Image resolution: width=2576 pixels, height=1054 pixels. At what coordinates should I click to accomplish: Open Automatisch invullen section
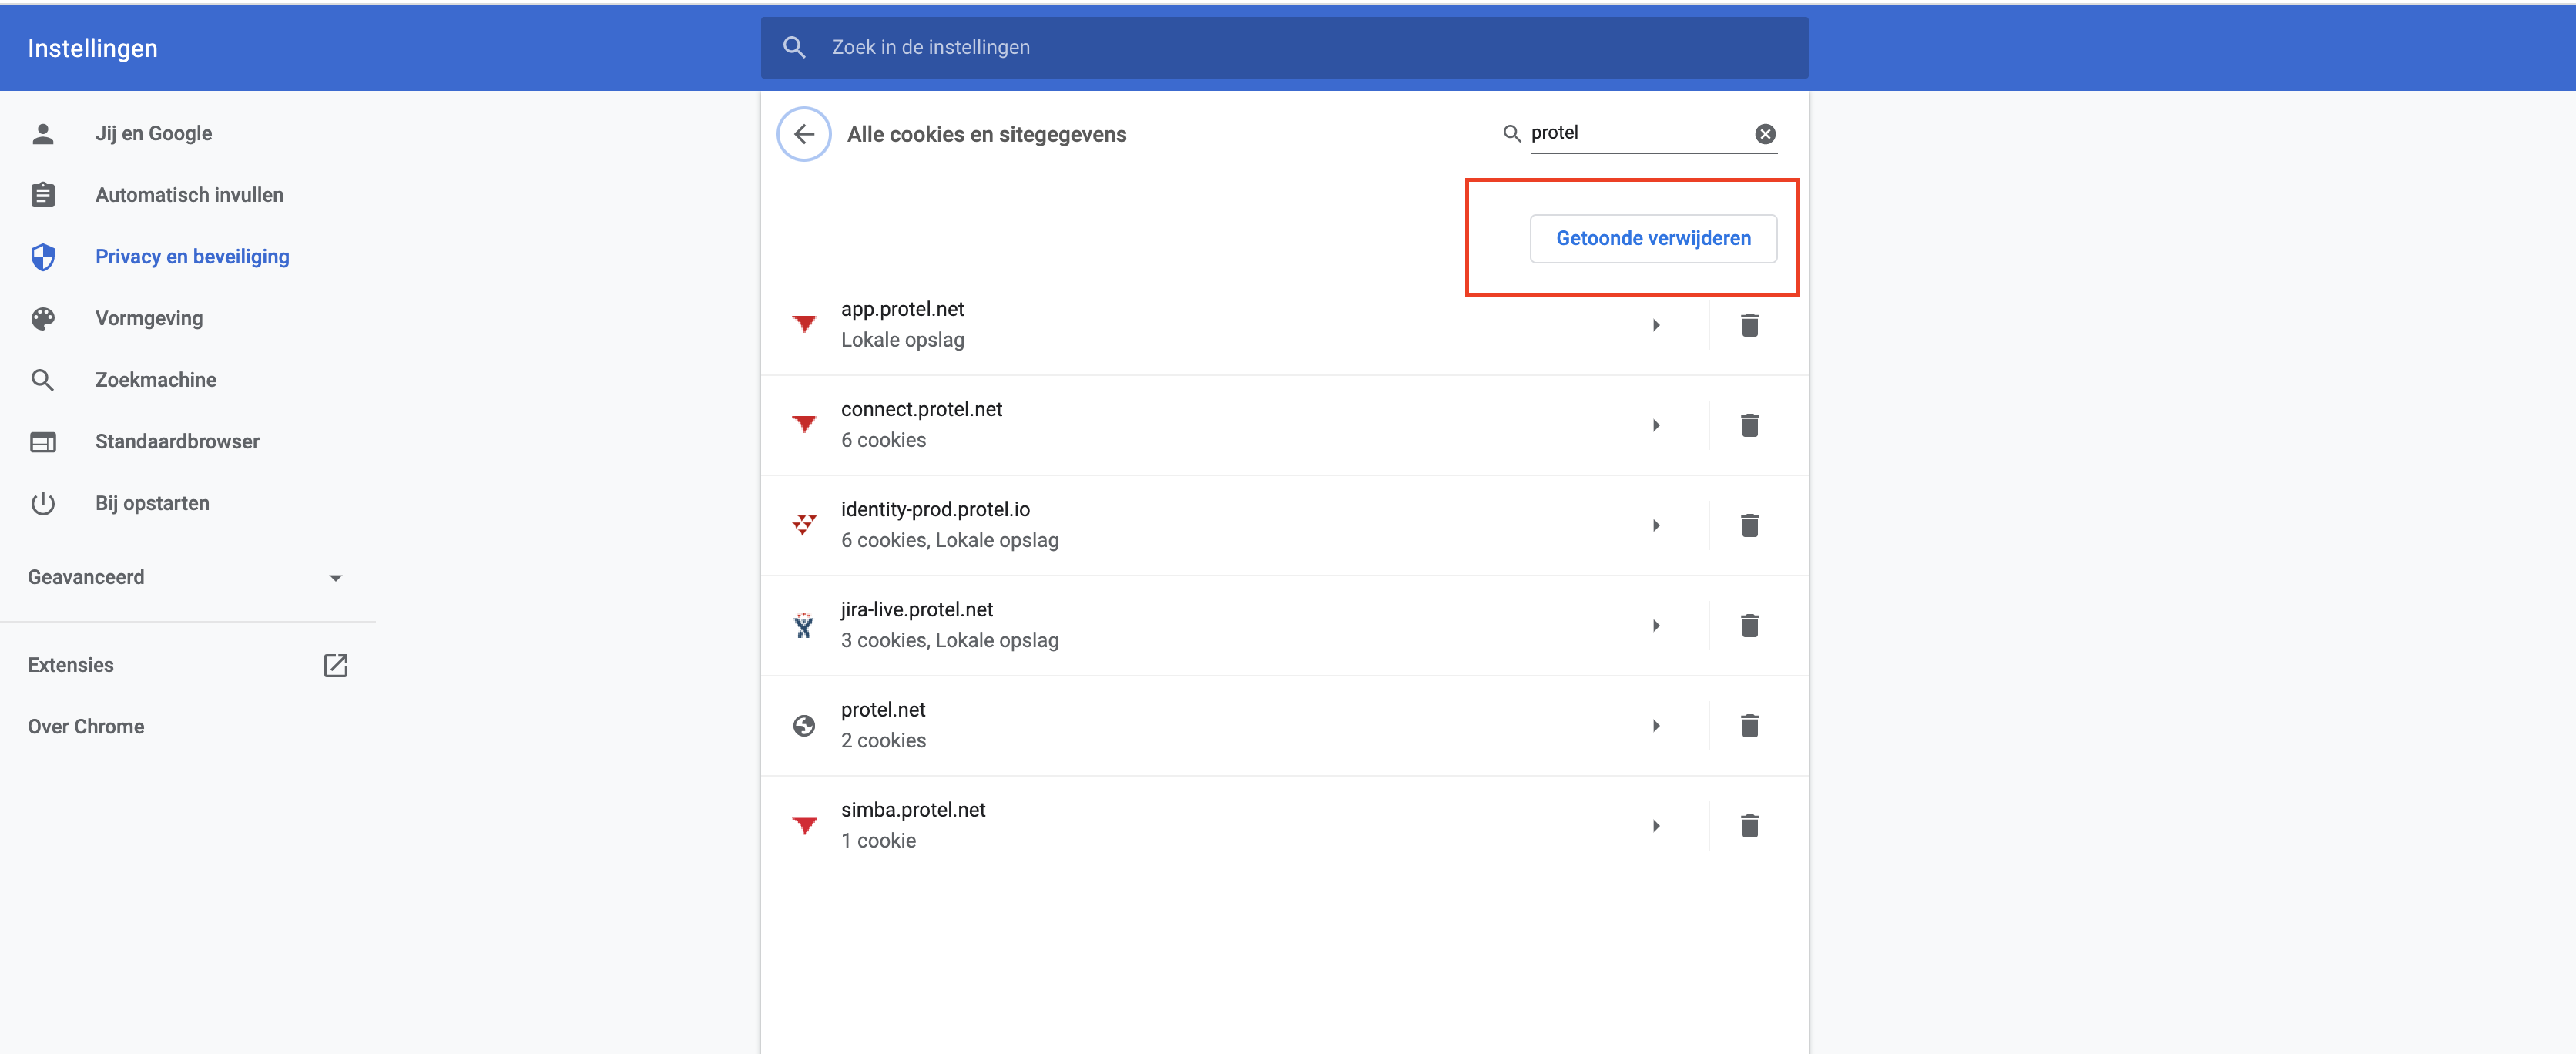point(189,195)
